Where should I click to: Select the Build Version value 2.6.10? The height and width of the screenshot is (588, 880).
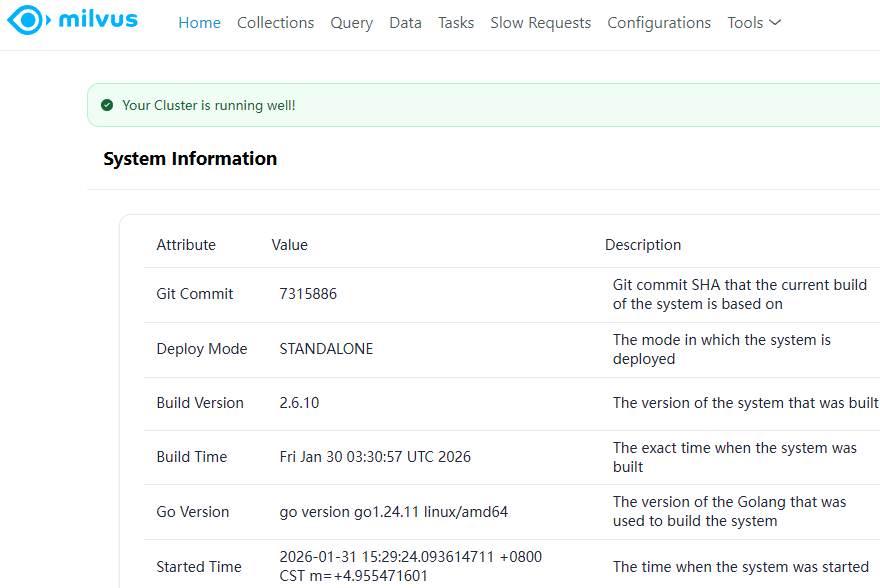[299, 403]
